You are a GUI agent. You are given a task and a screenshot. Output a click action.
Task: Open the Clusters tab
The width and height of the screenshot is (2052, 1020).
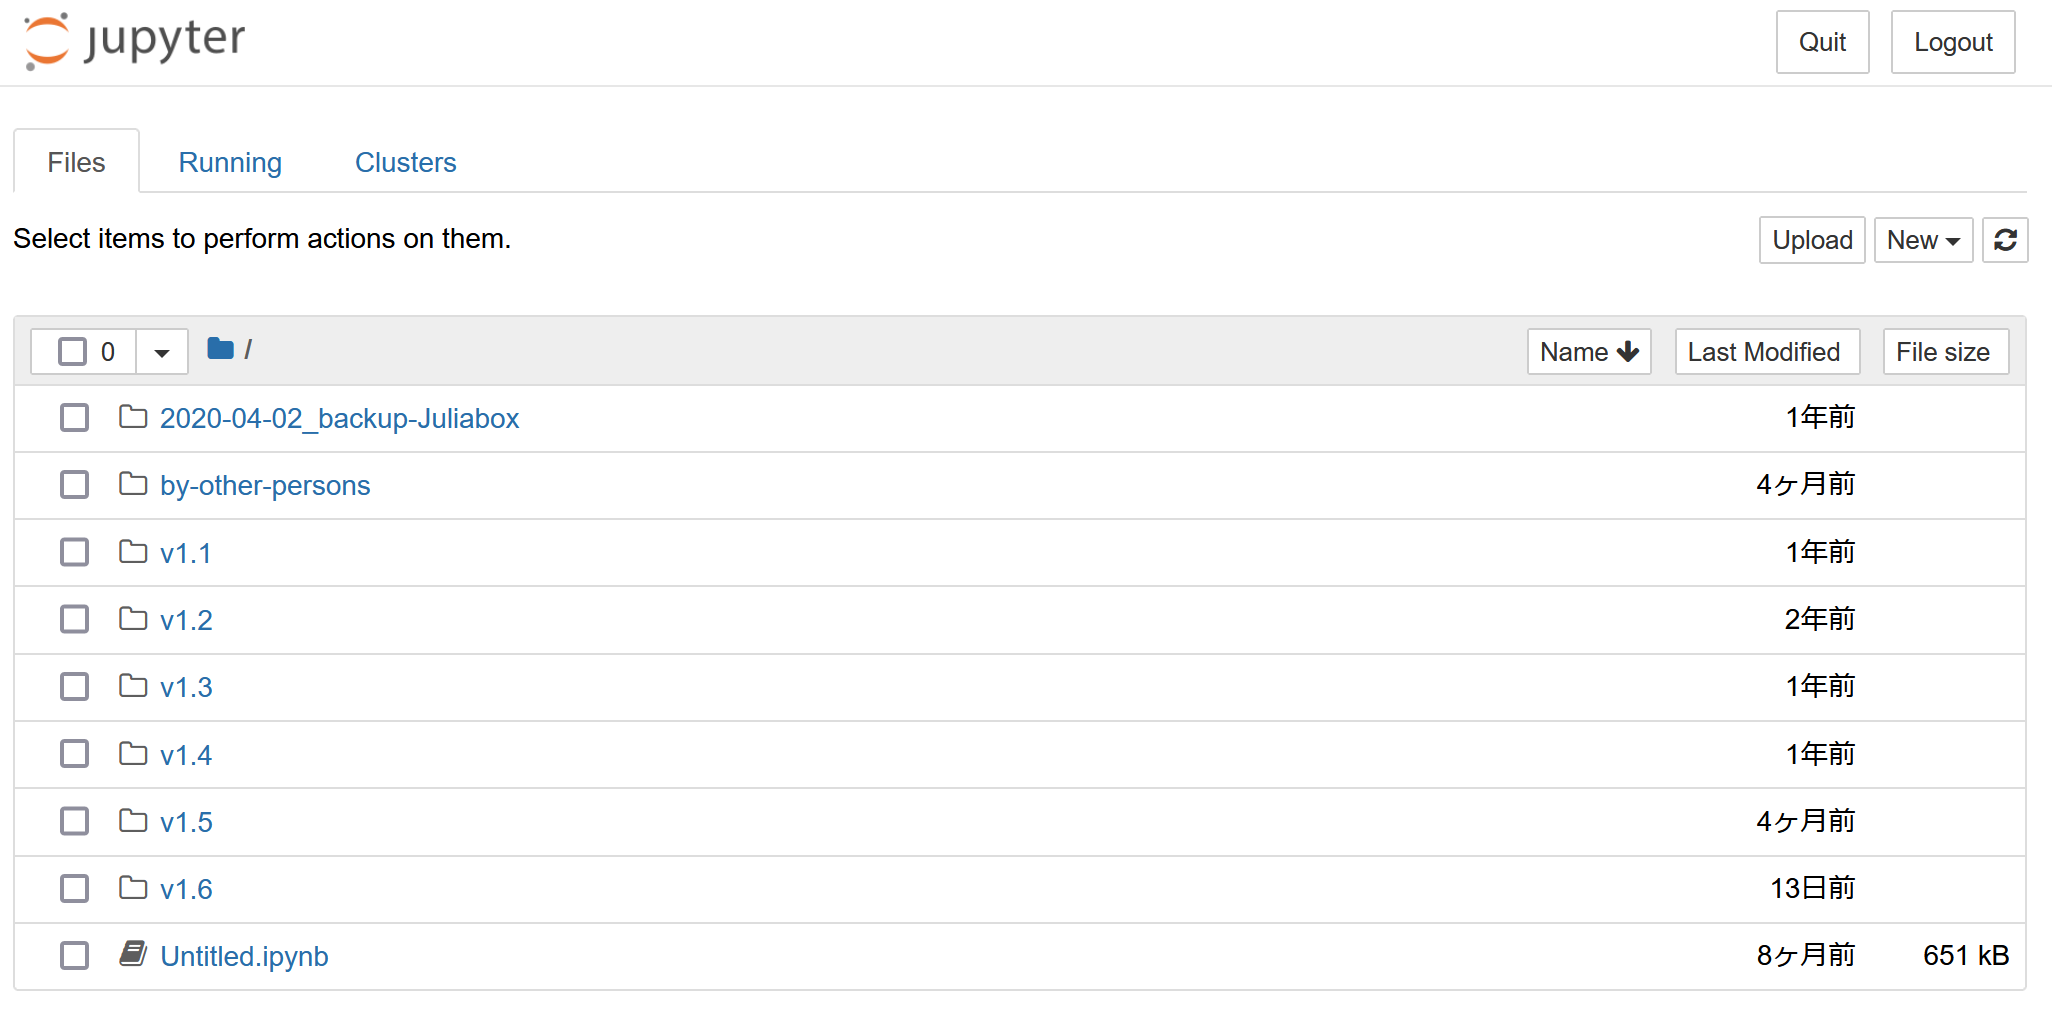click(x=405, y=162)
